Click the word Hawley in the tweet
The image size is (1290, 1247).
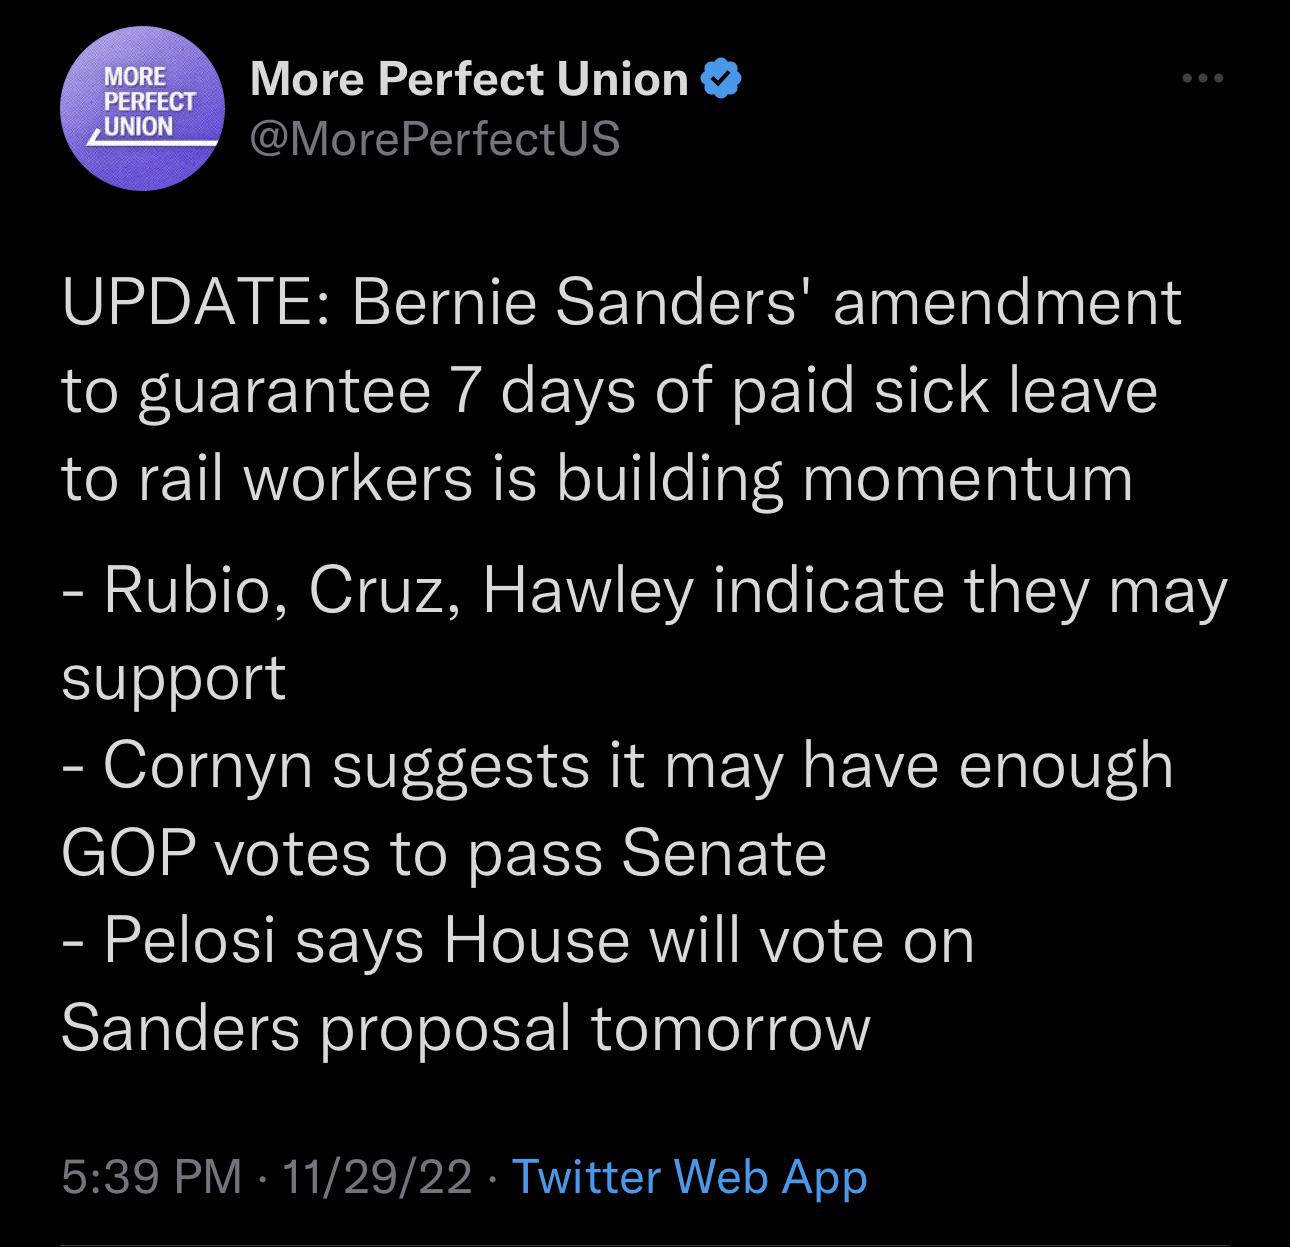(588, 592)
